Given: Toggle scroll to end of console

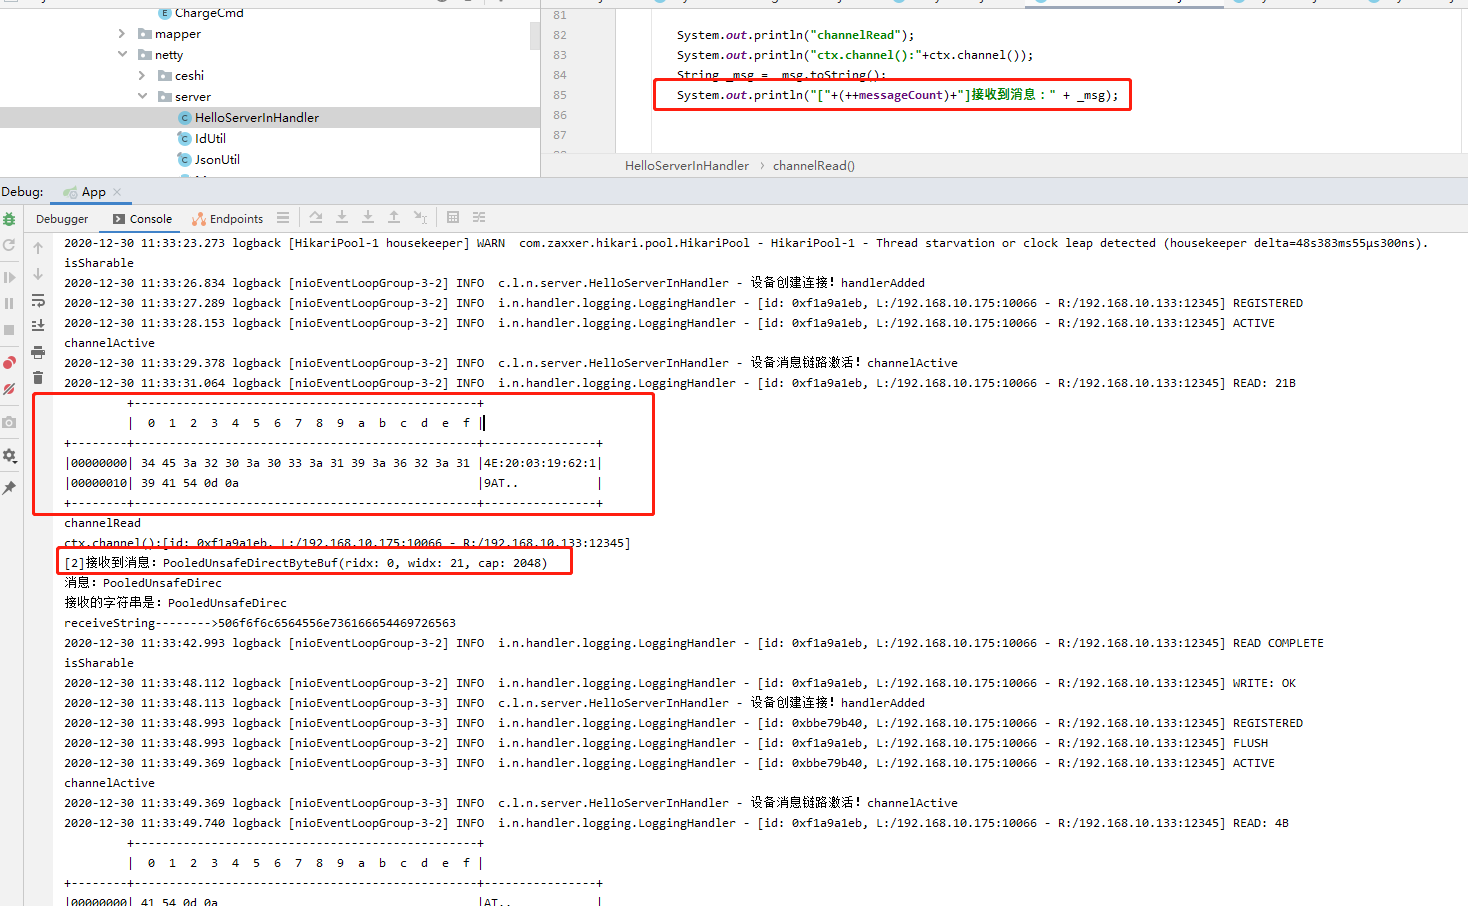Looking at the screenshot, I should [x=38, y=326].
